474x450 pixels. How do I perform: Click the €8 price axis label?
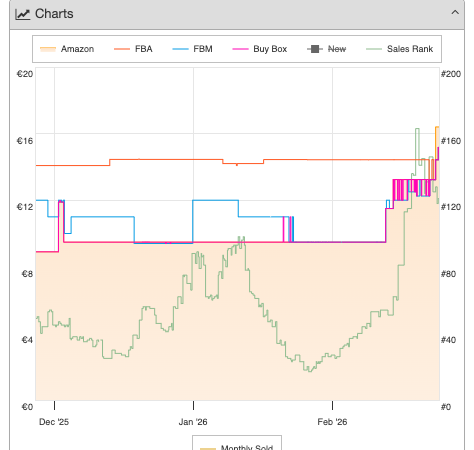[x=27, y=274]
